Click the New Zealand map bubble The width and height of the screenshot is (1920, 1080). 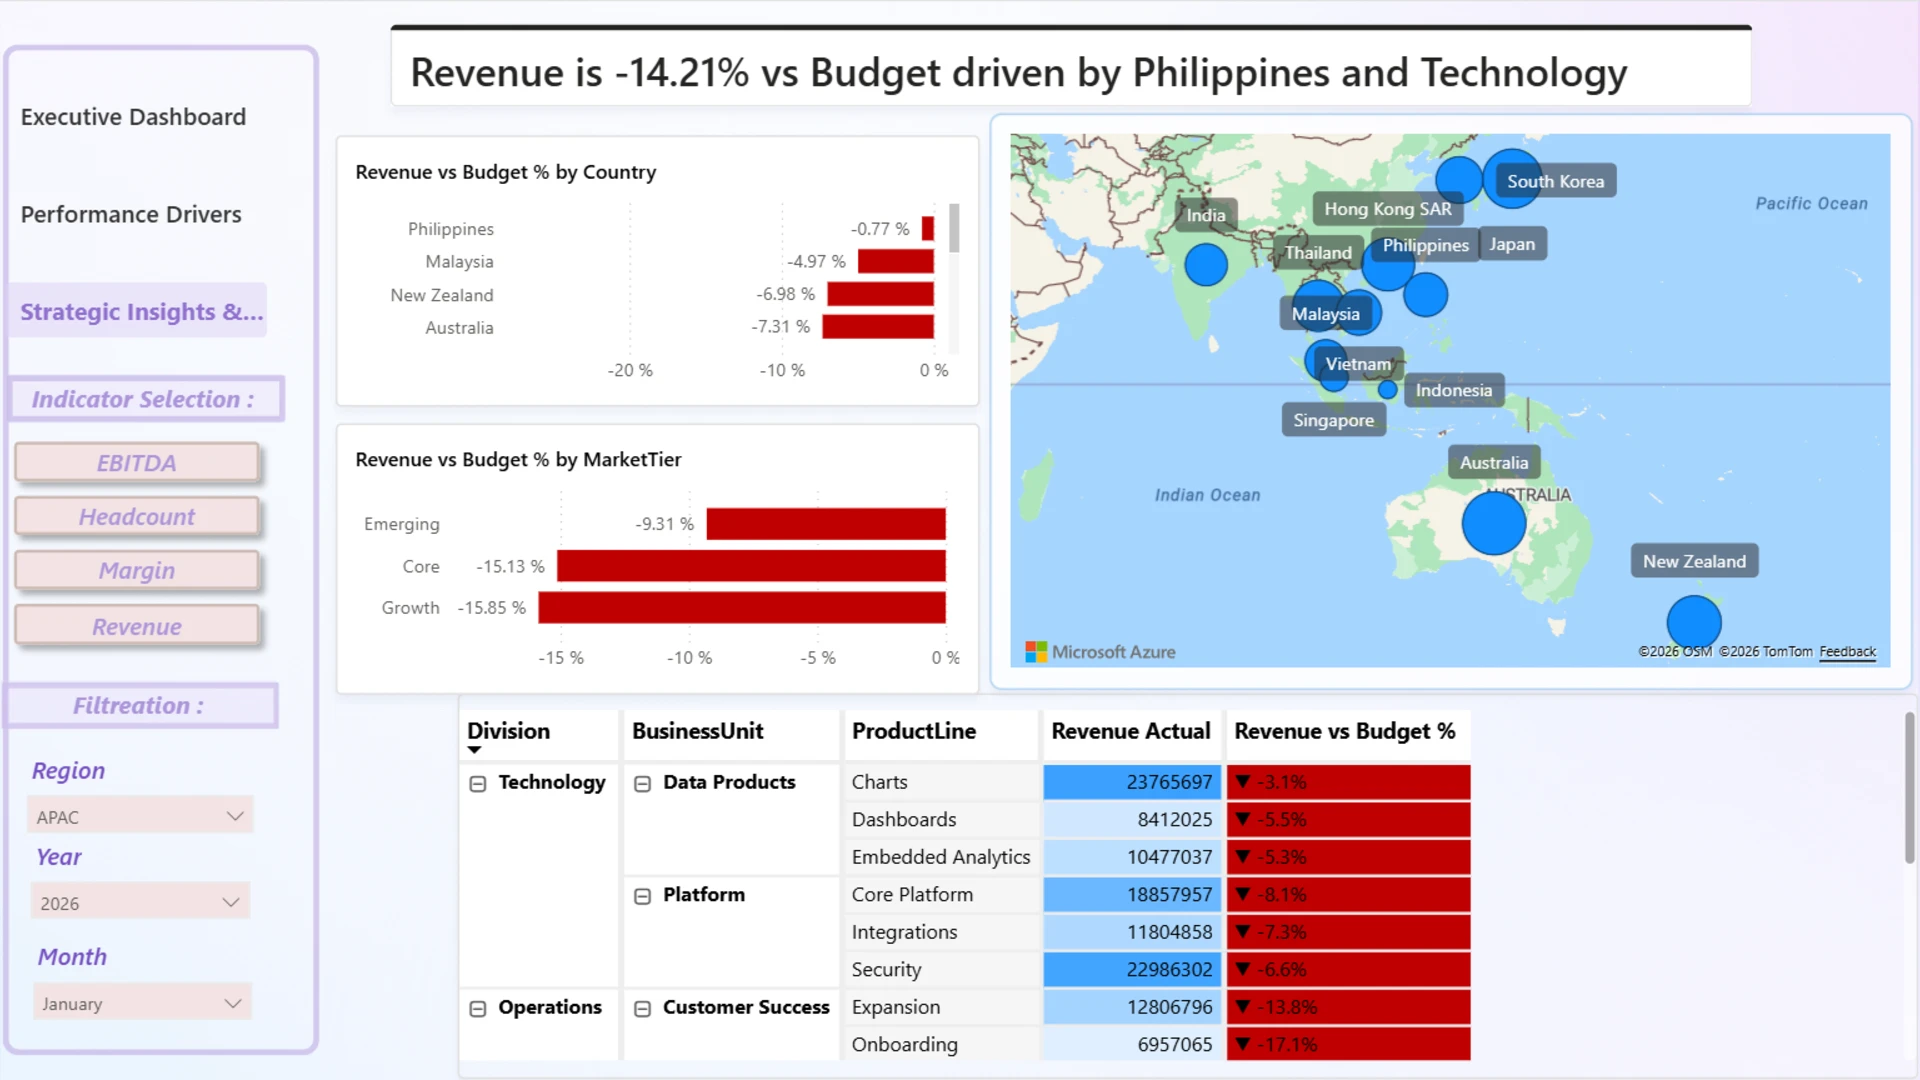pos(1693,621)
